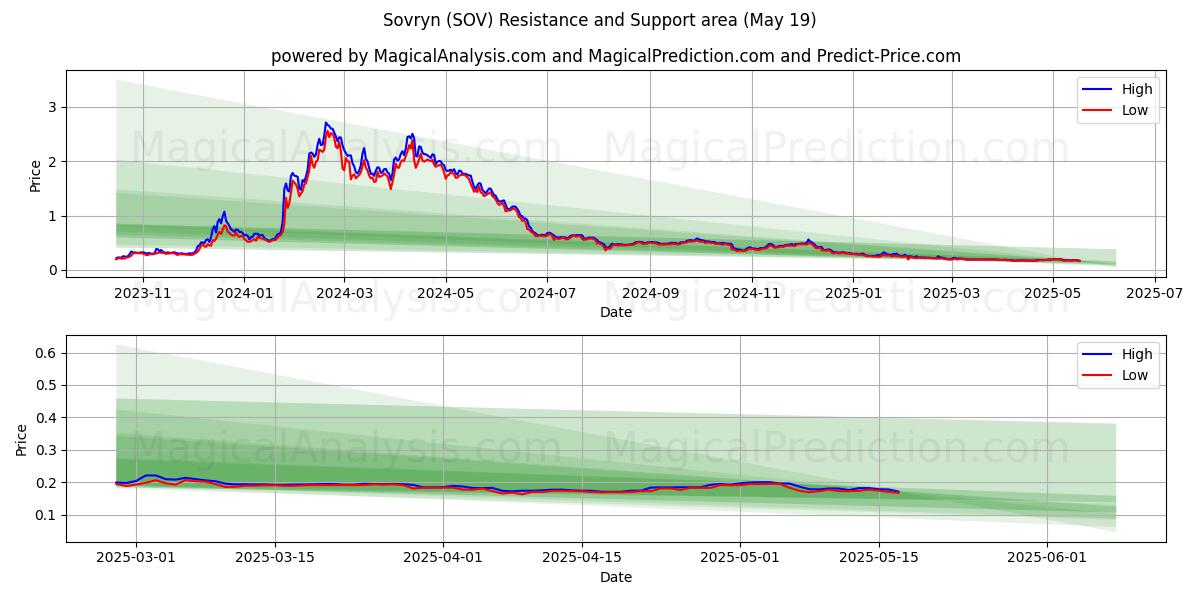Click the '0' price tick on upper chart
This screenshot has height=600, width=1200.
54,271
